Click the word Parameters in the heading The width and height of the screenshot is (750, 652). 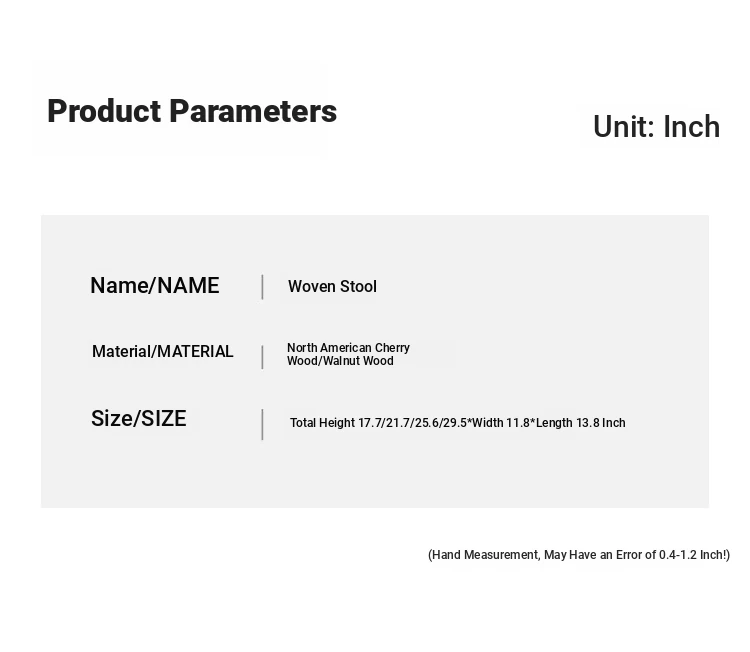tap(253, 111)
